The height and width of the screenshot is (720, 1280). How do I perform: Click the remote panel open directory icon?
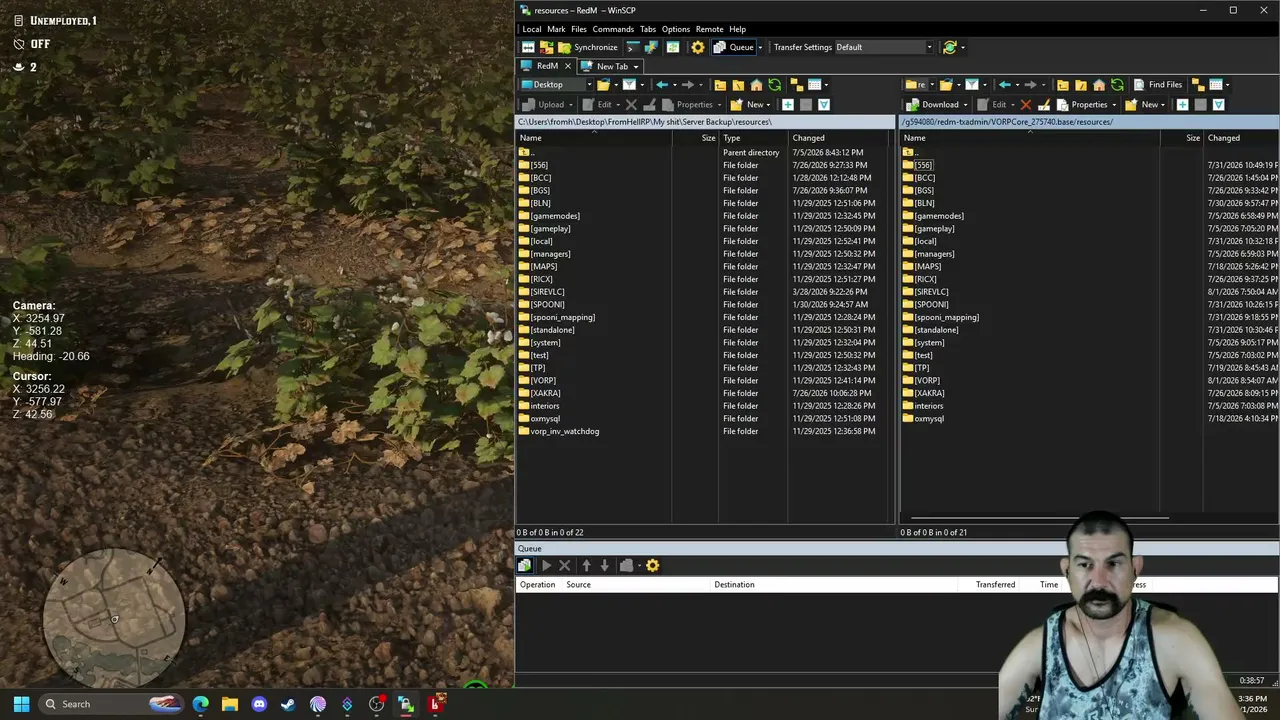coord(945,85)
